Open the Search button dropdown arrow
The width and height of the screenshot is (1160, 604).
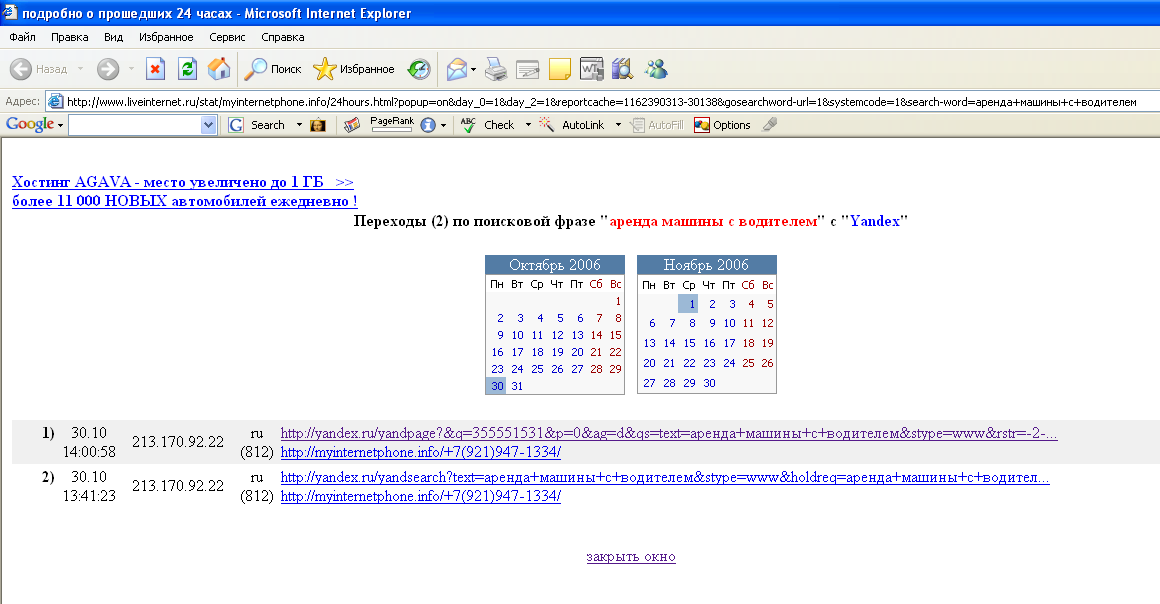pyautogui.click(x=299, y=125)
